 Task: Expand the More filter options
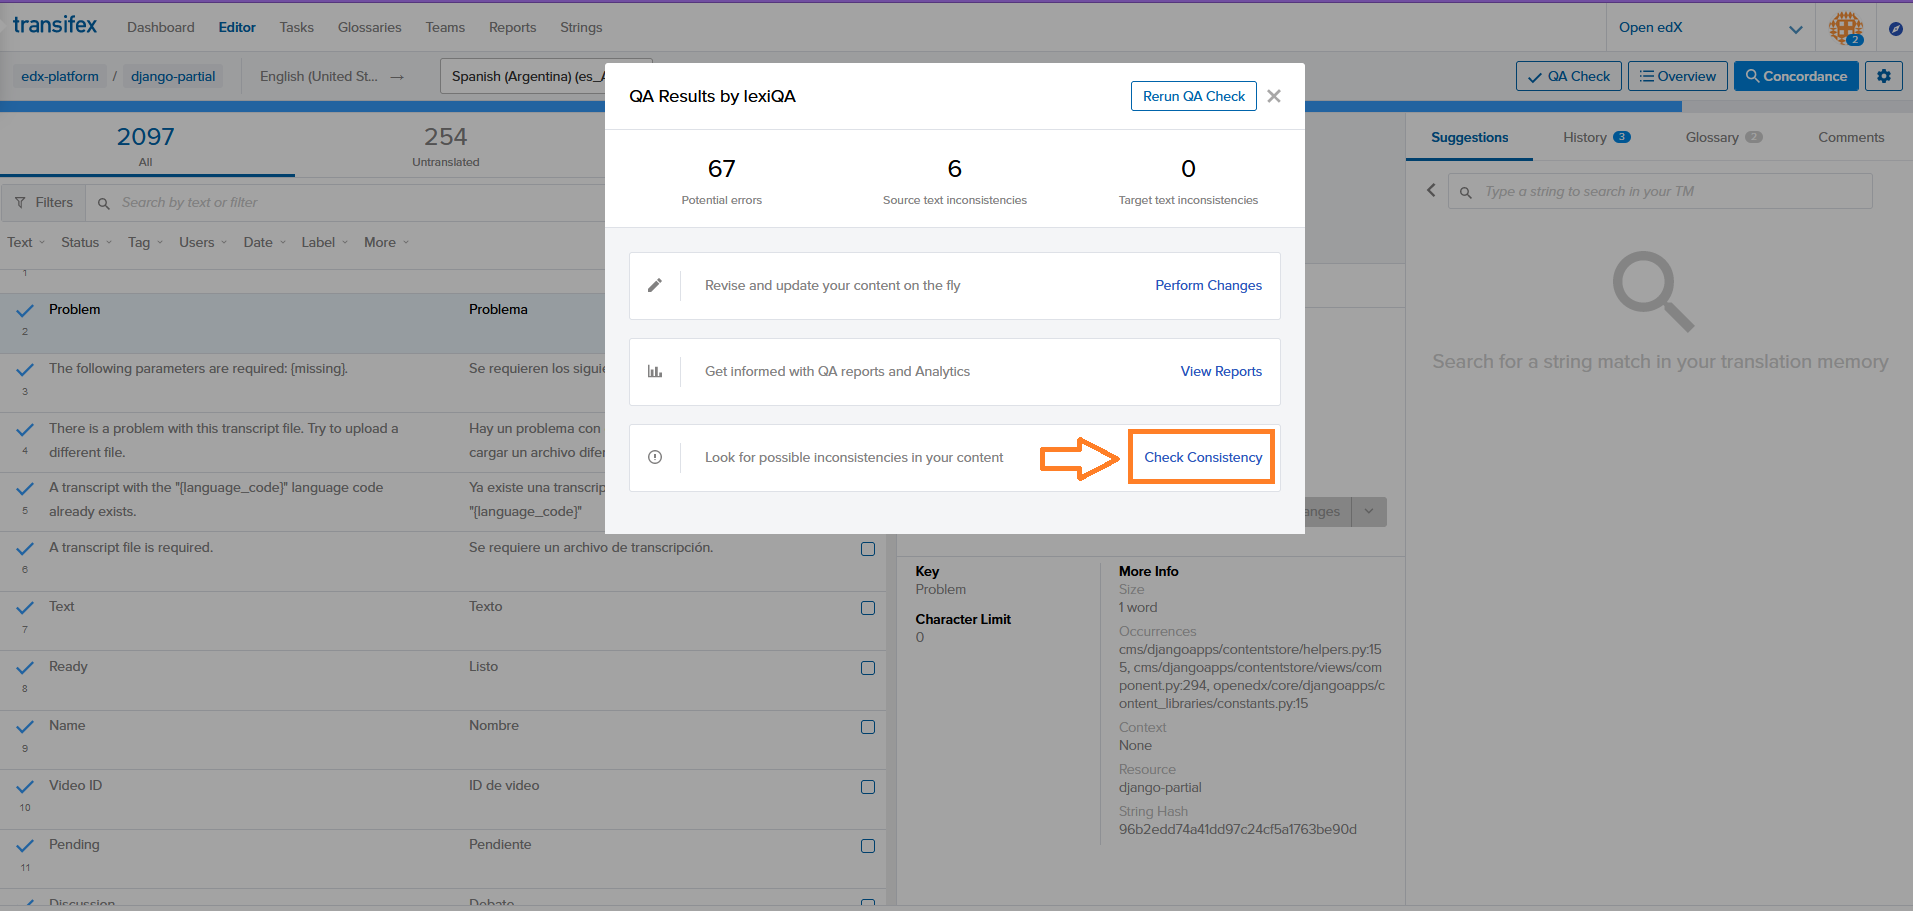386,242
